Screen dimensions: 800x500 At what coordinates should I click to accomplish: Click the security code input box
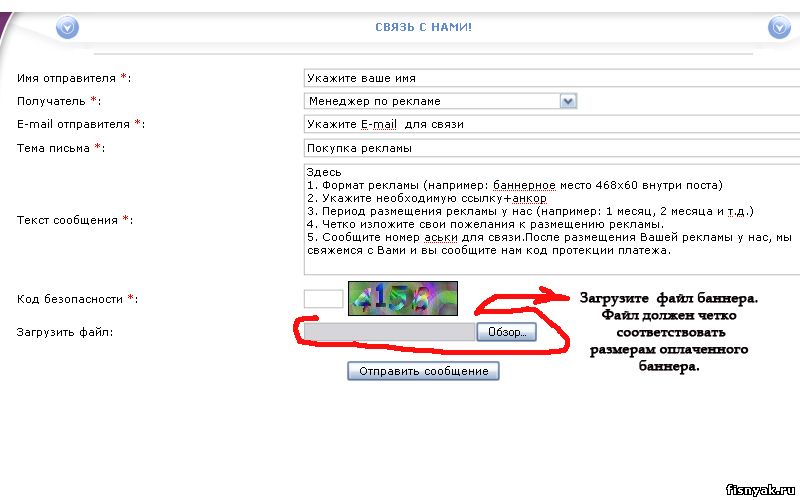(323, 299)
